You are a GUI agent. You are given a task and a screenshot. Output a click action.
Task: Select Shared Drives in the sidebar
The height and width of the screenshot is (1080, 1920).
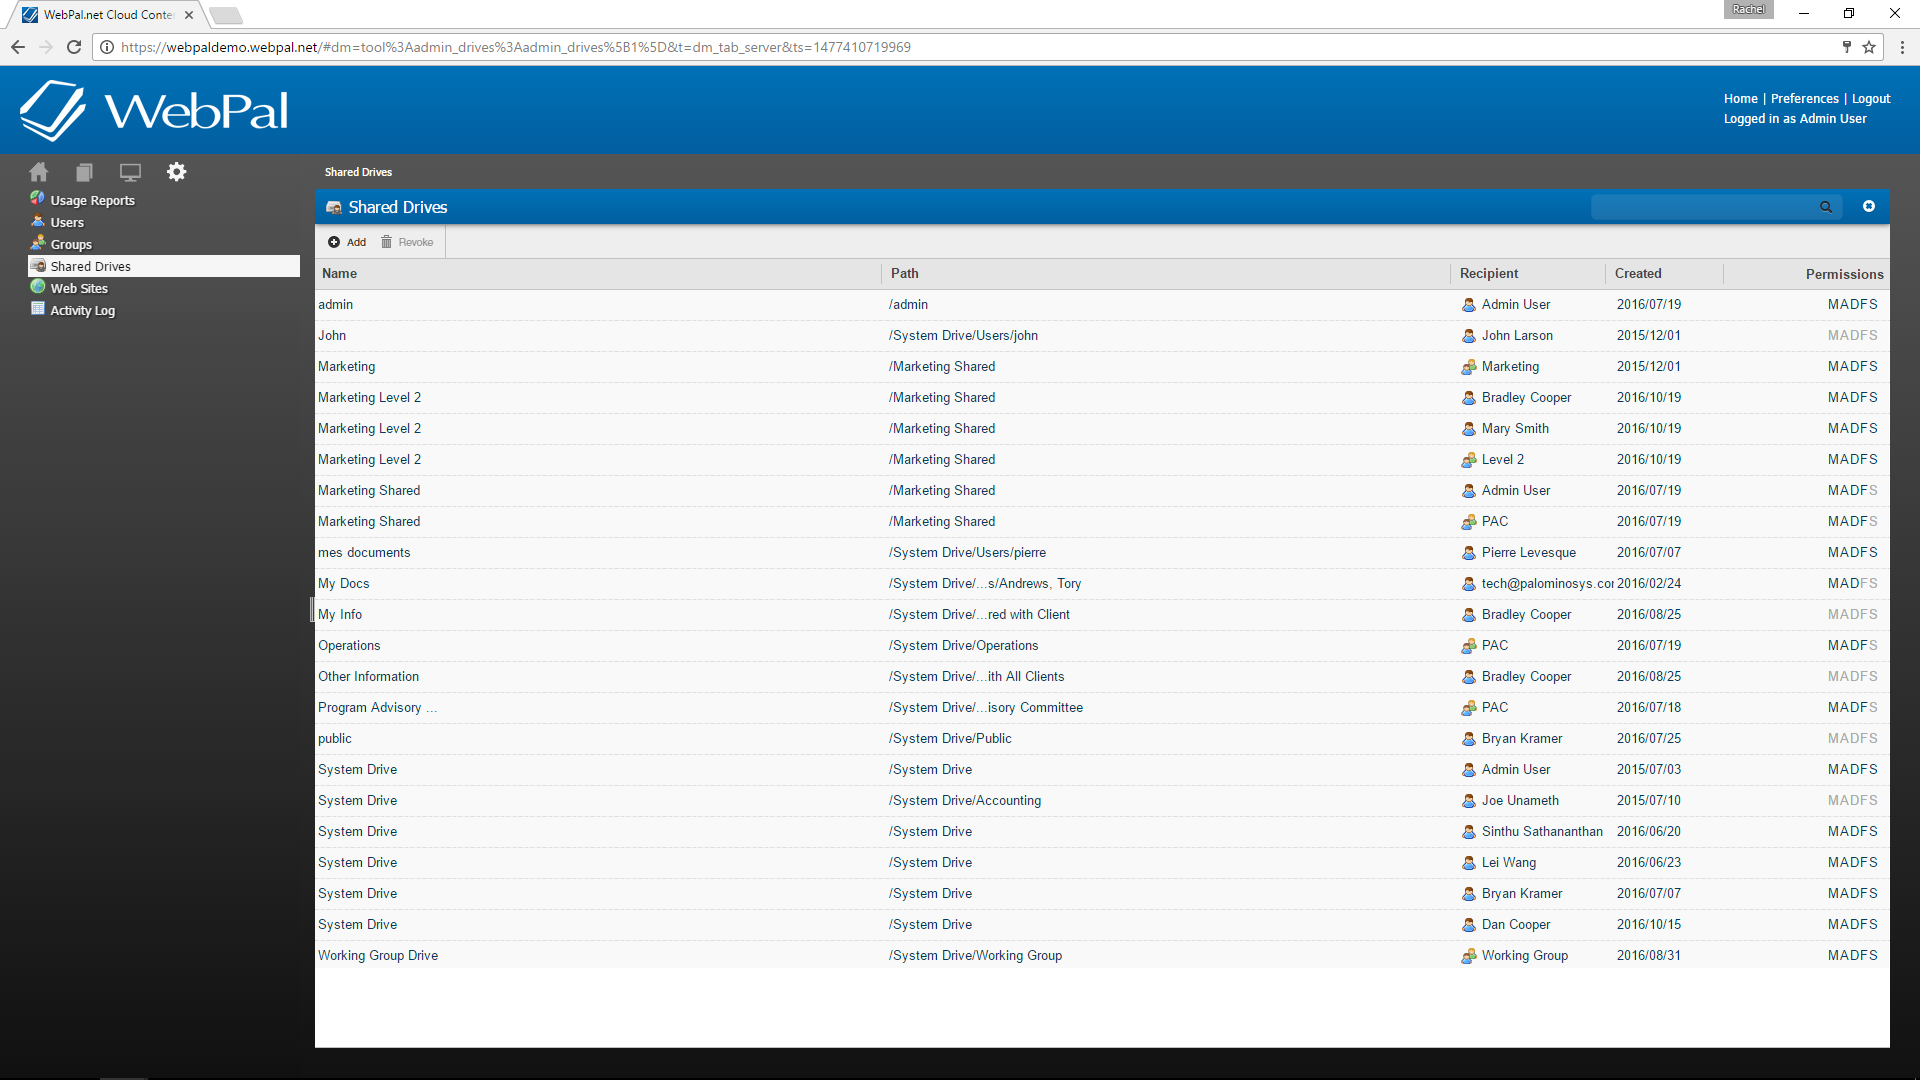tap(164, 266)
